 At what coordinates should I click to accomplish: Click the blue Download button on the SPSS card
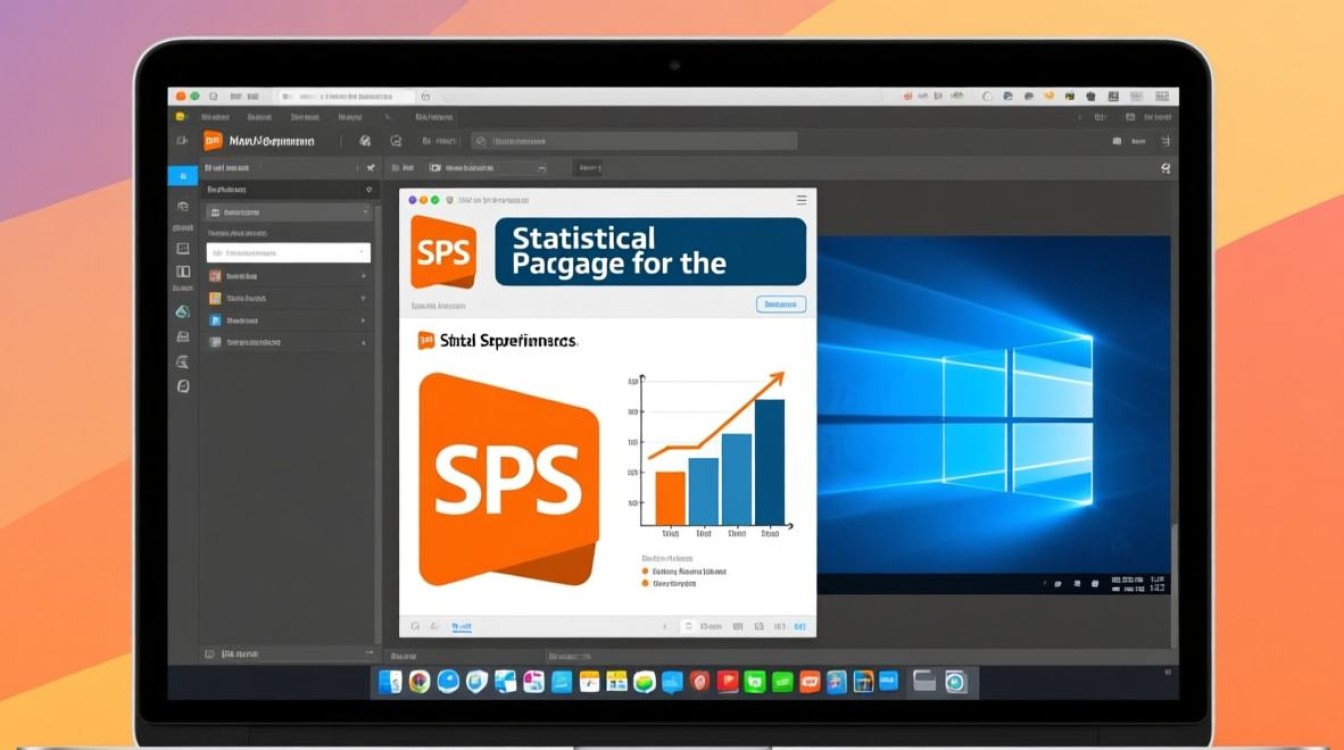point(781,304)
